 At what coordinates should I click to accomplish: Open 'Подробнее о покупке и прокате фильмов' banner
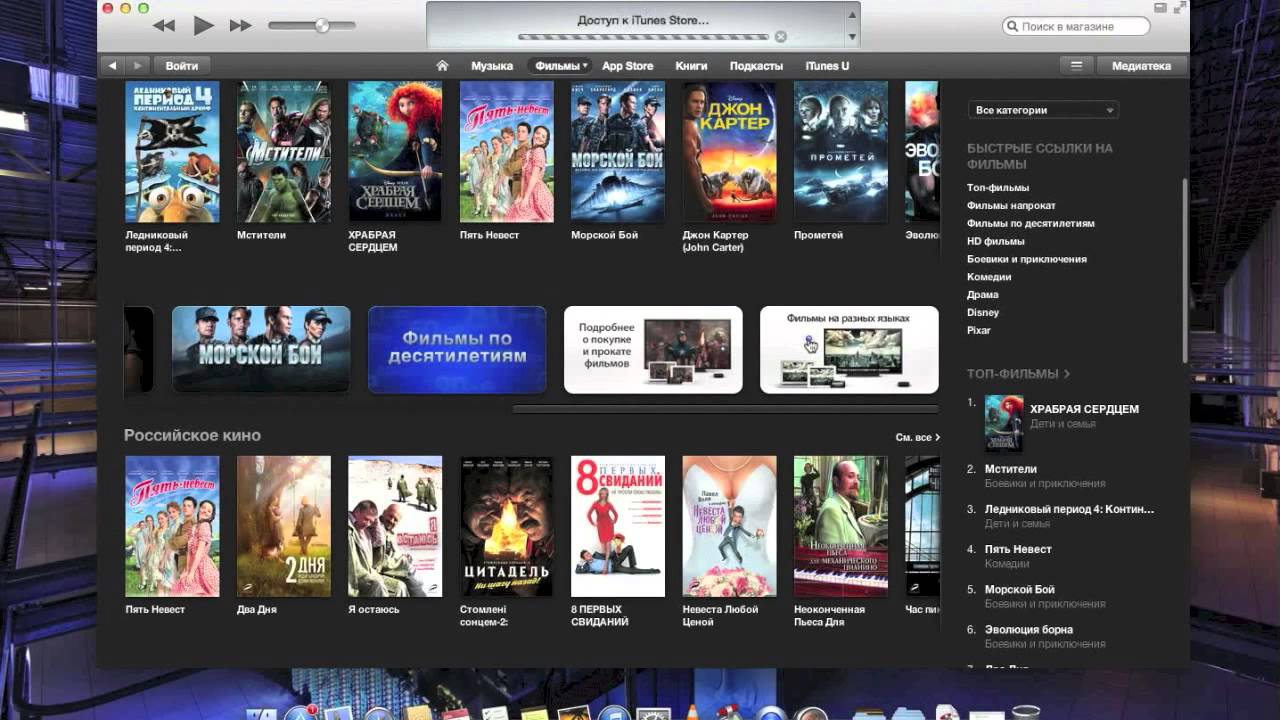[653, 349]
